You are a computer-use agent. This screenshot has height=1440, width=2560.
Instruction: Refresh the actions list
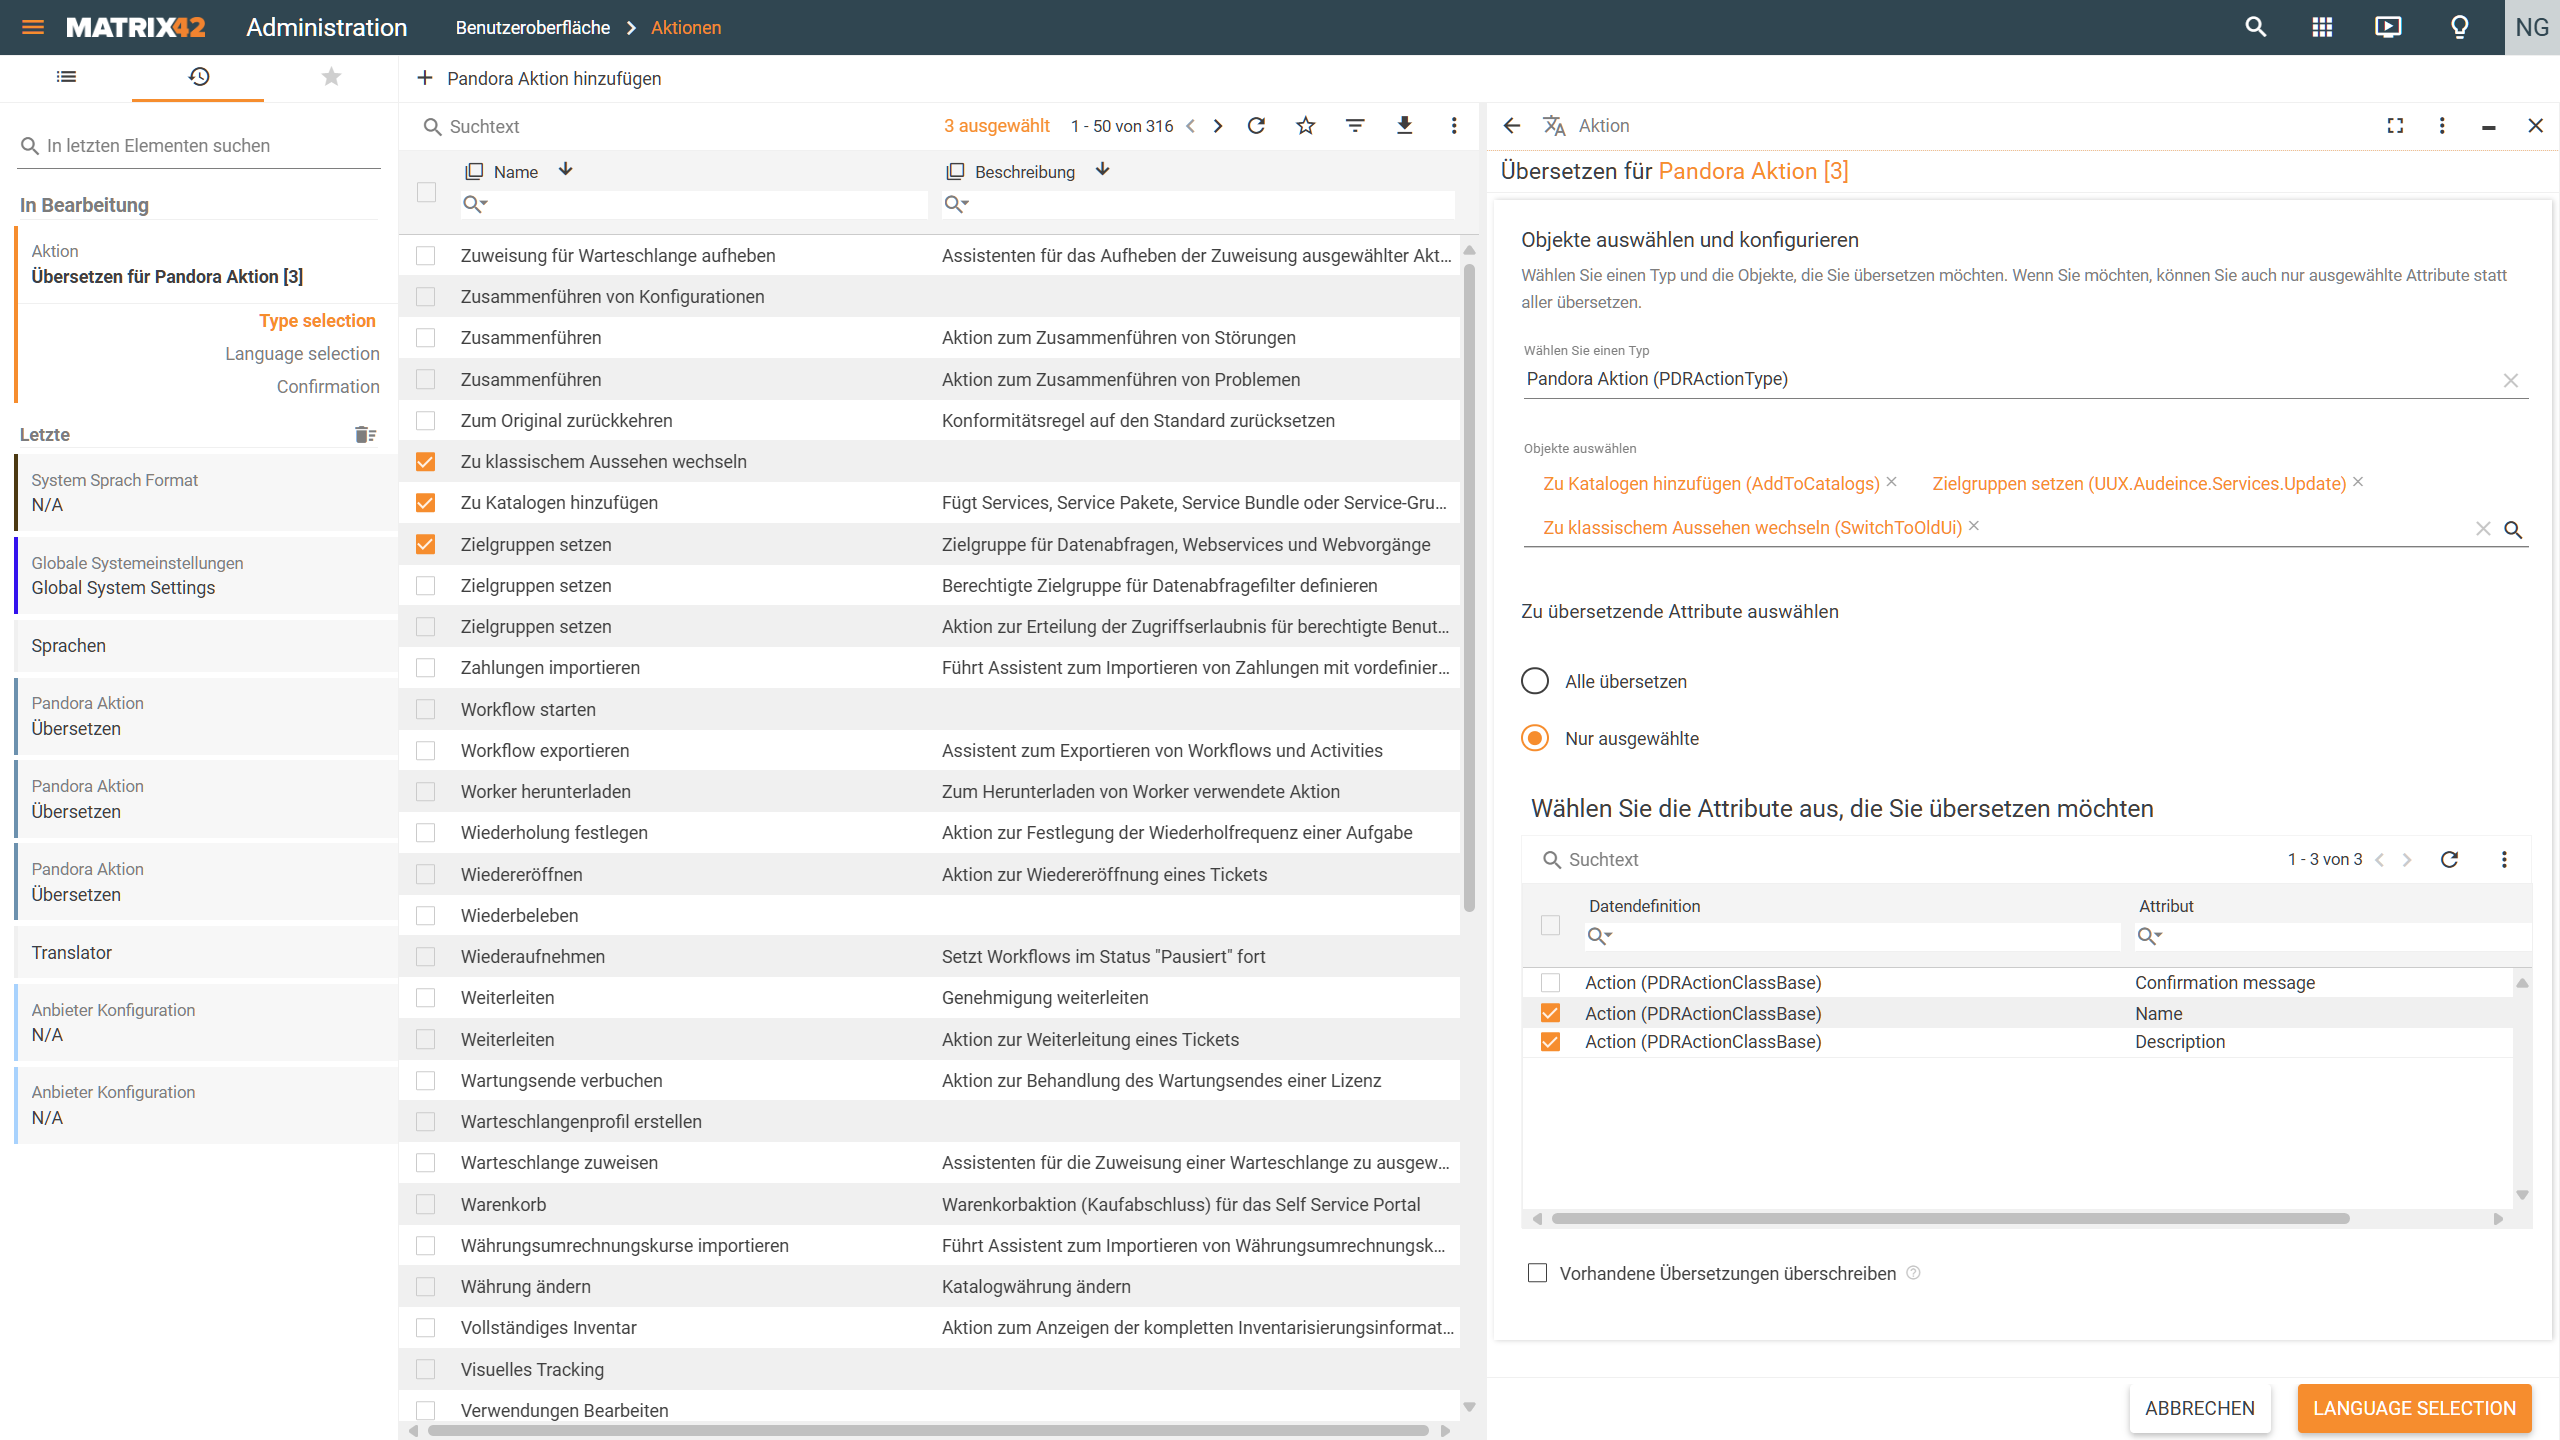(x=1256, y=126)
